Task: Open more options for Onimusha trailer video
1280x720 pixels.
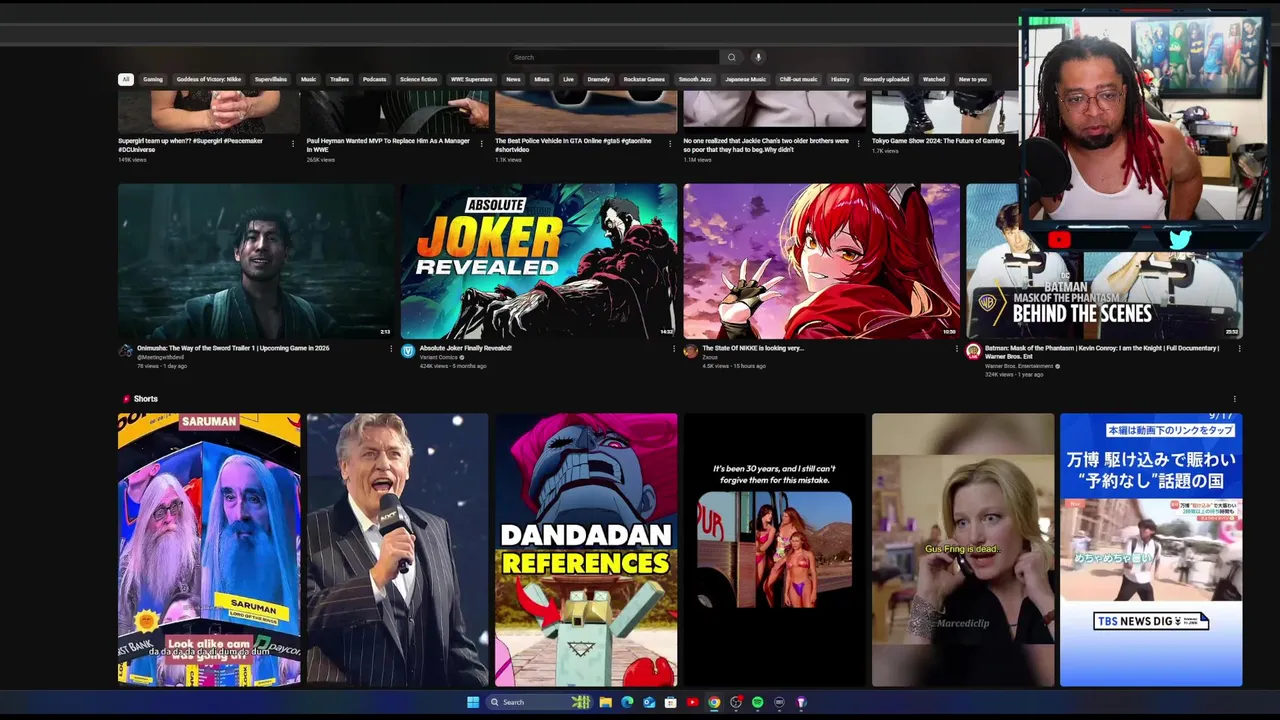Action: tap(391, 349)
